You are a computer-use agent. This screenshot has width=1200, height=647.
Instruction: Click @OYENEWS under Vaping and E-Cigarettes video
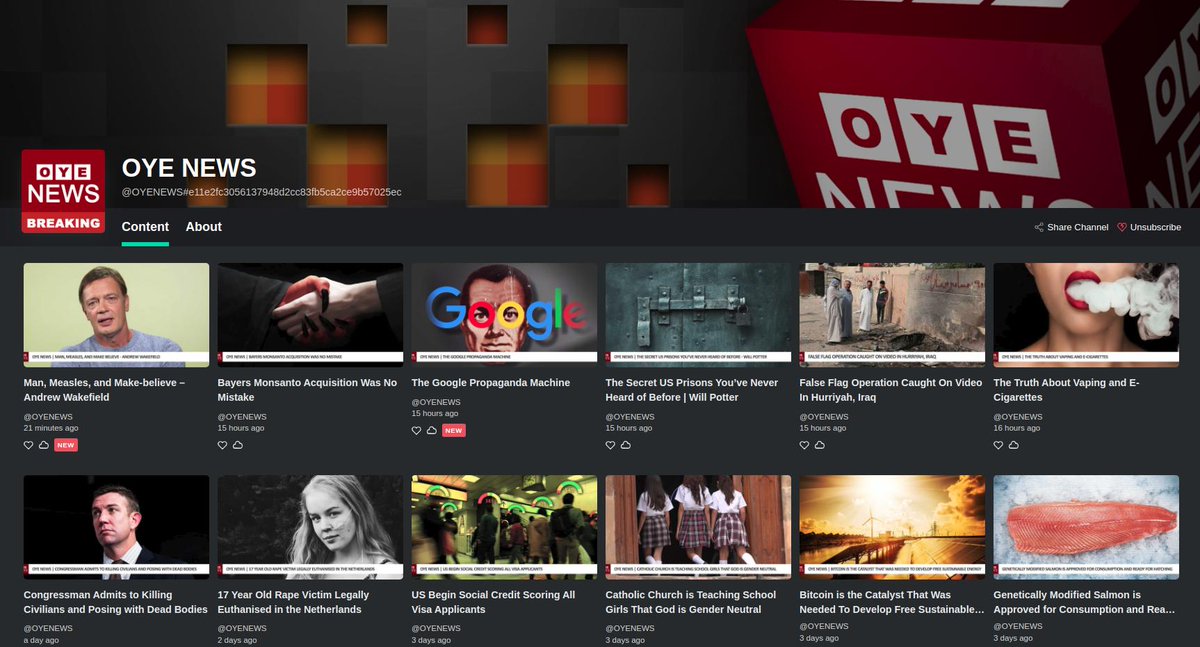click(x=1018, y=417)
